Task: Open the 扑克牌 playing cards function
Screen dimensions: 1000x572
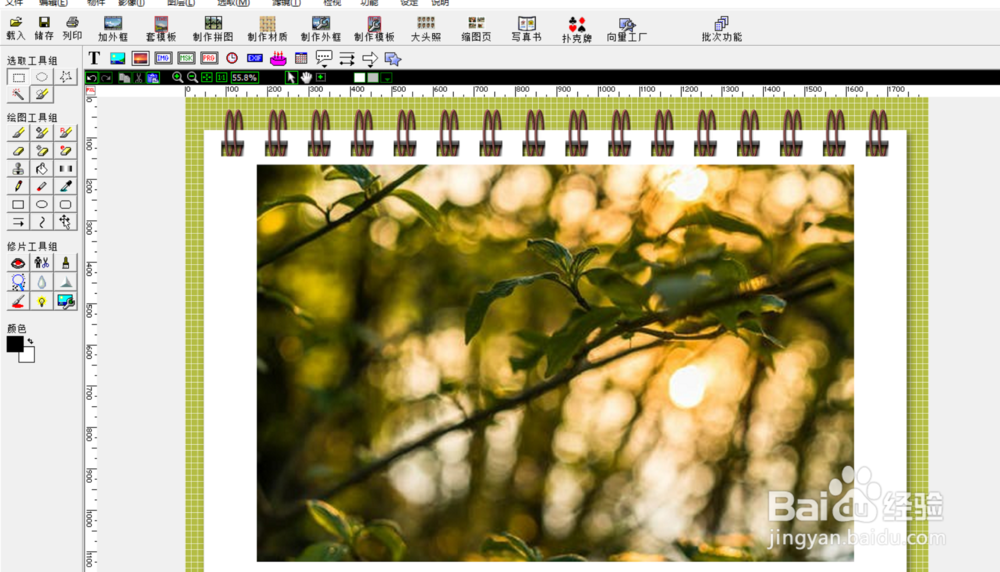Action: point(577,29)
